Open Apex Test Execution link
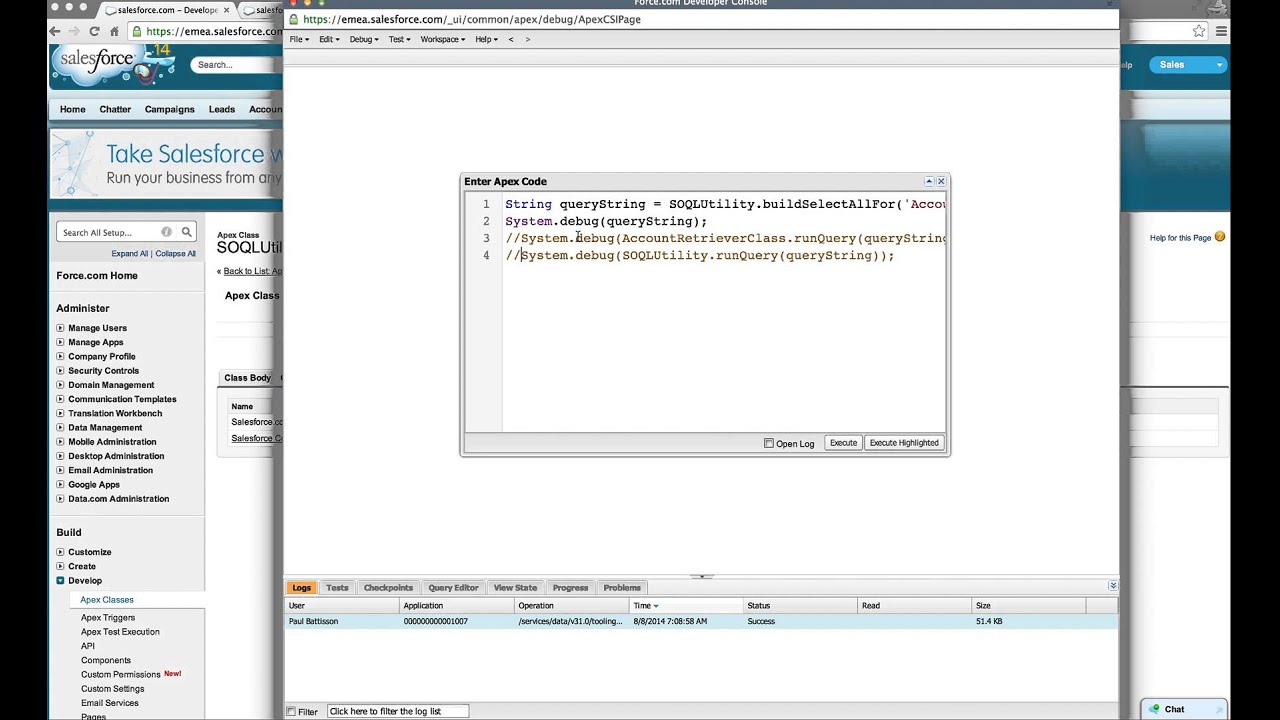The width and height of the screenshot is (1280, 720). coord(120,632)
